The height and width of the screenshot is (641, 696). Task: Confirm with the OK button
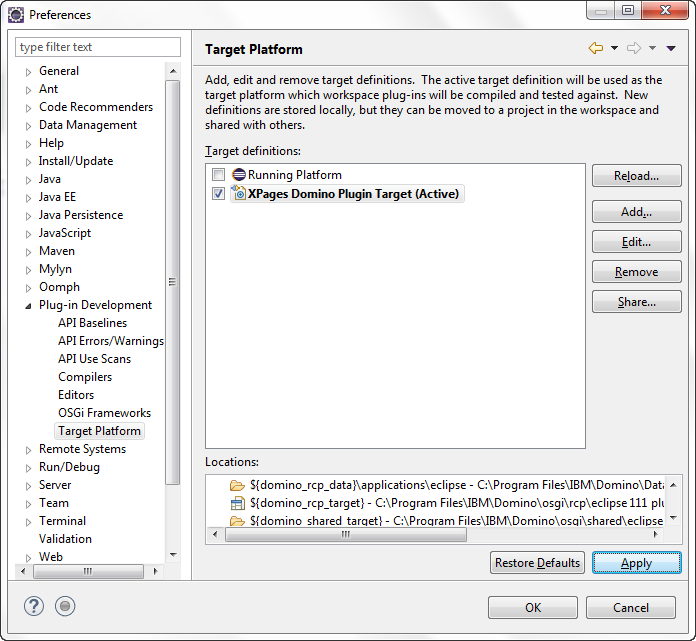click(533, 608)
